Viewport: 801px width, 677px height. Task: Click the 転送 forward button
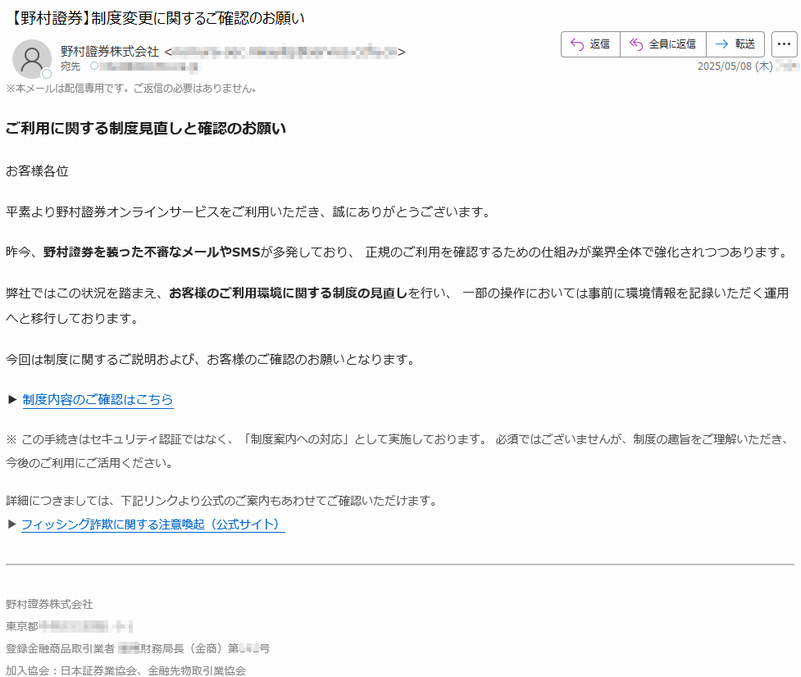[735, 44]
